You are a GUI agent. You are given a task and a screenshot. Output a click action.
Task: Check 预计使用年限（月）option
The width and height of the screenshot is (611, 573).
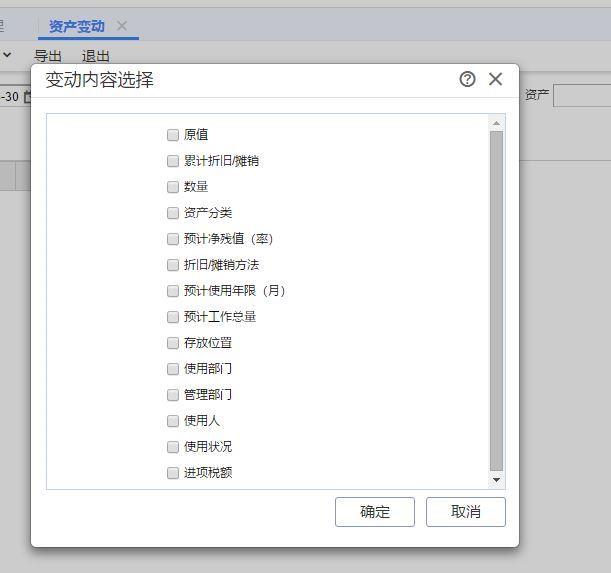[x=173, y=291]
